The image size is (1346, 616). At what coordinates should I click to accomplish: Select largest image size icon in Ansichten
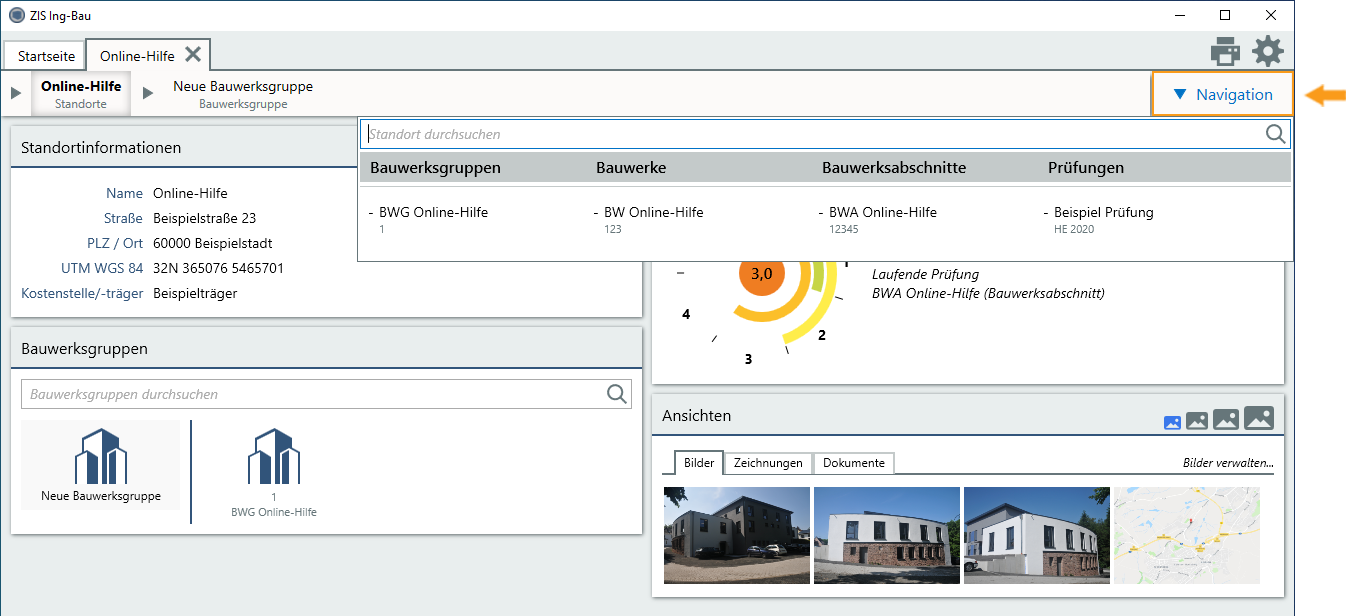(1259, 418)
